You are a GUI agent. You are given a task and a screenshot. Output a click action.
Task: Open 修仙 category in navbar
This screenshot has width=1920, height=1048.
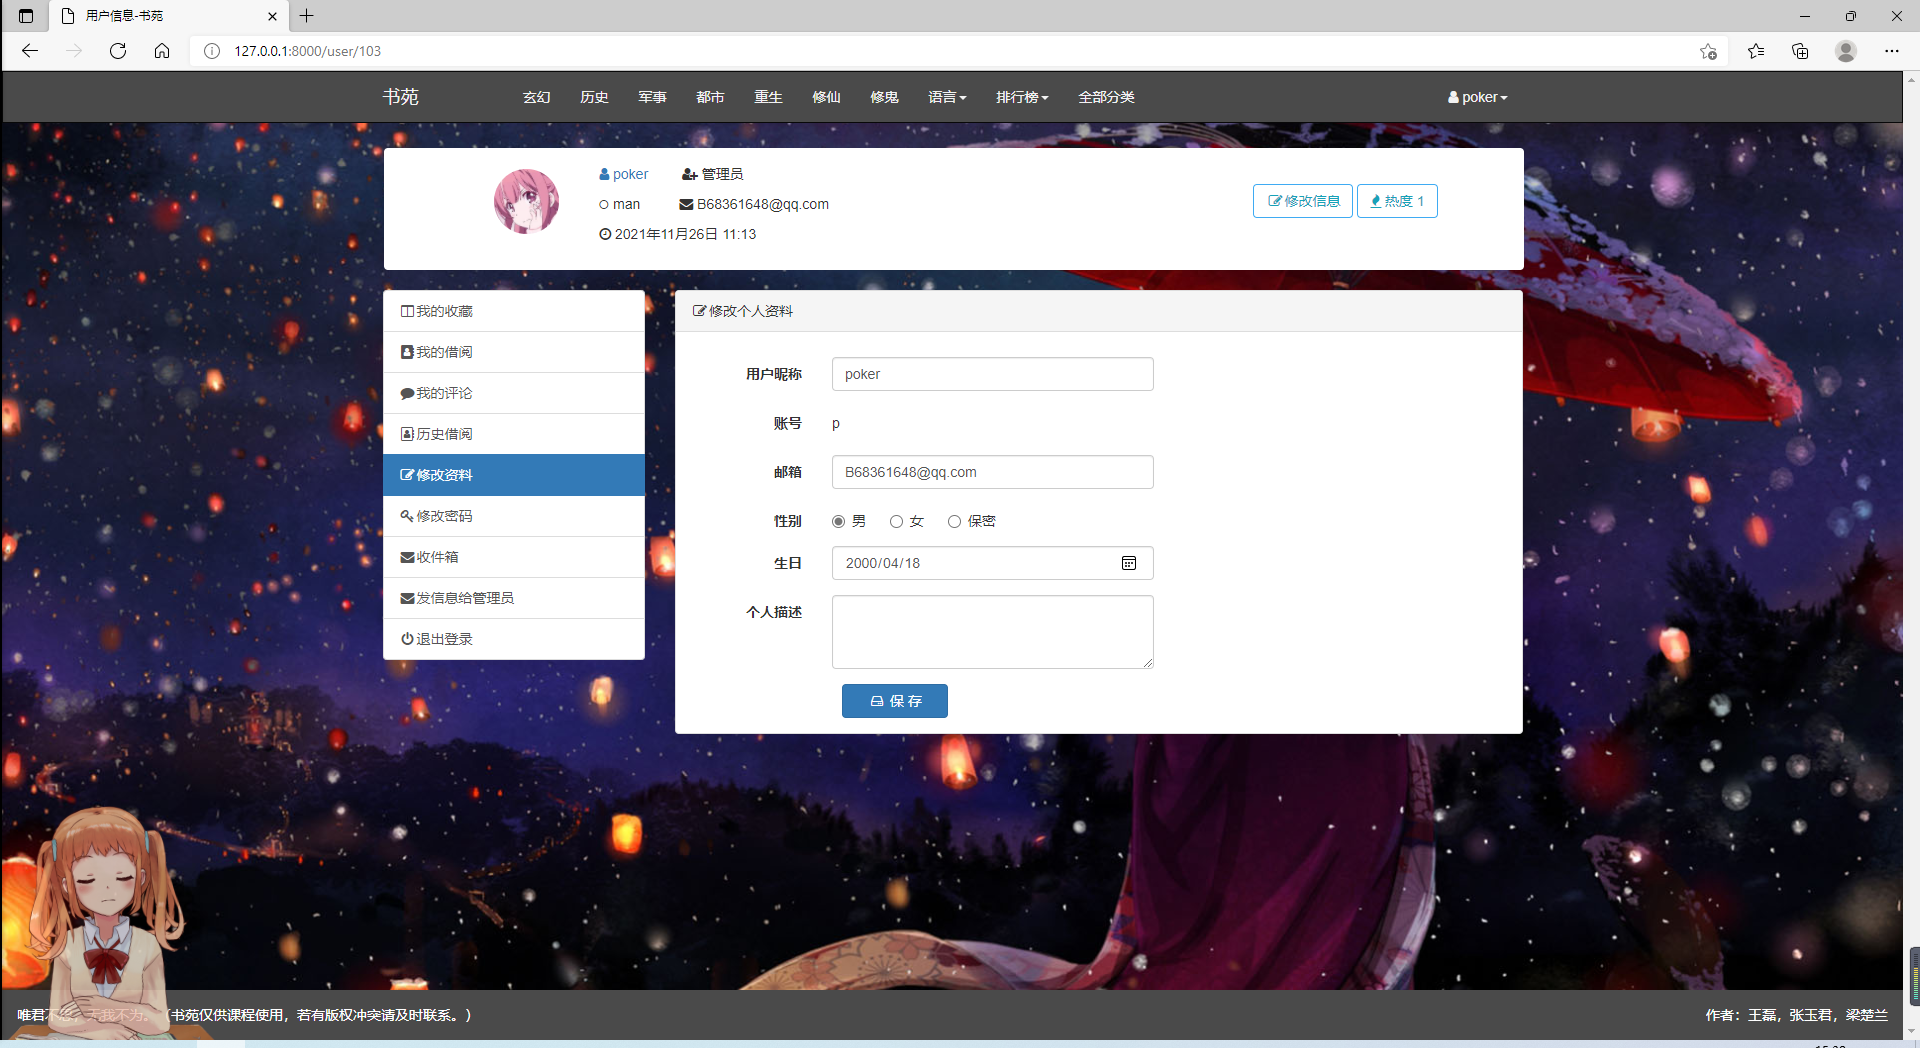826,97
